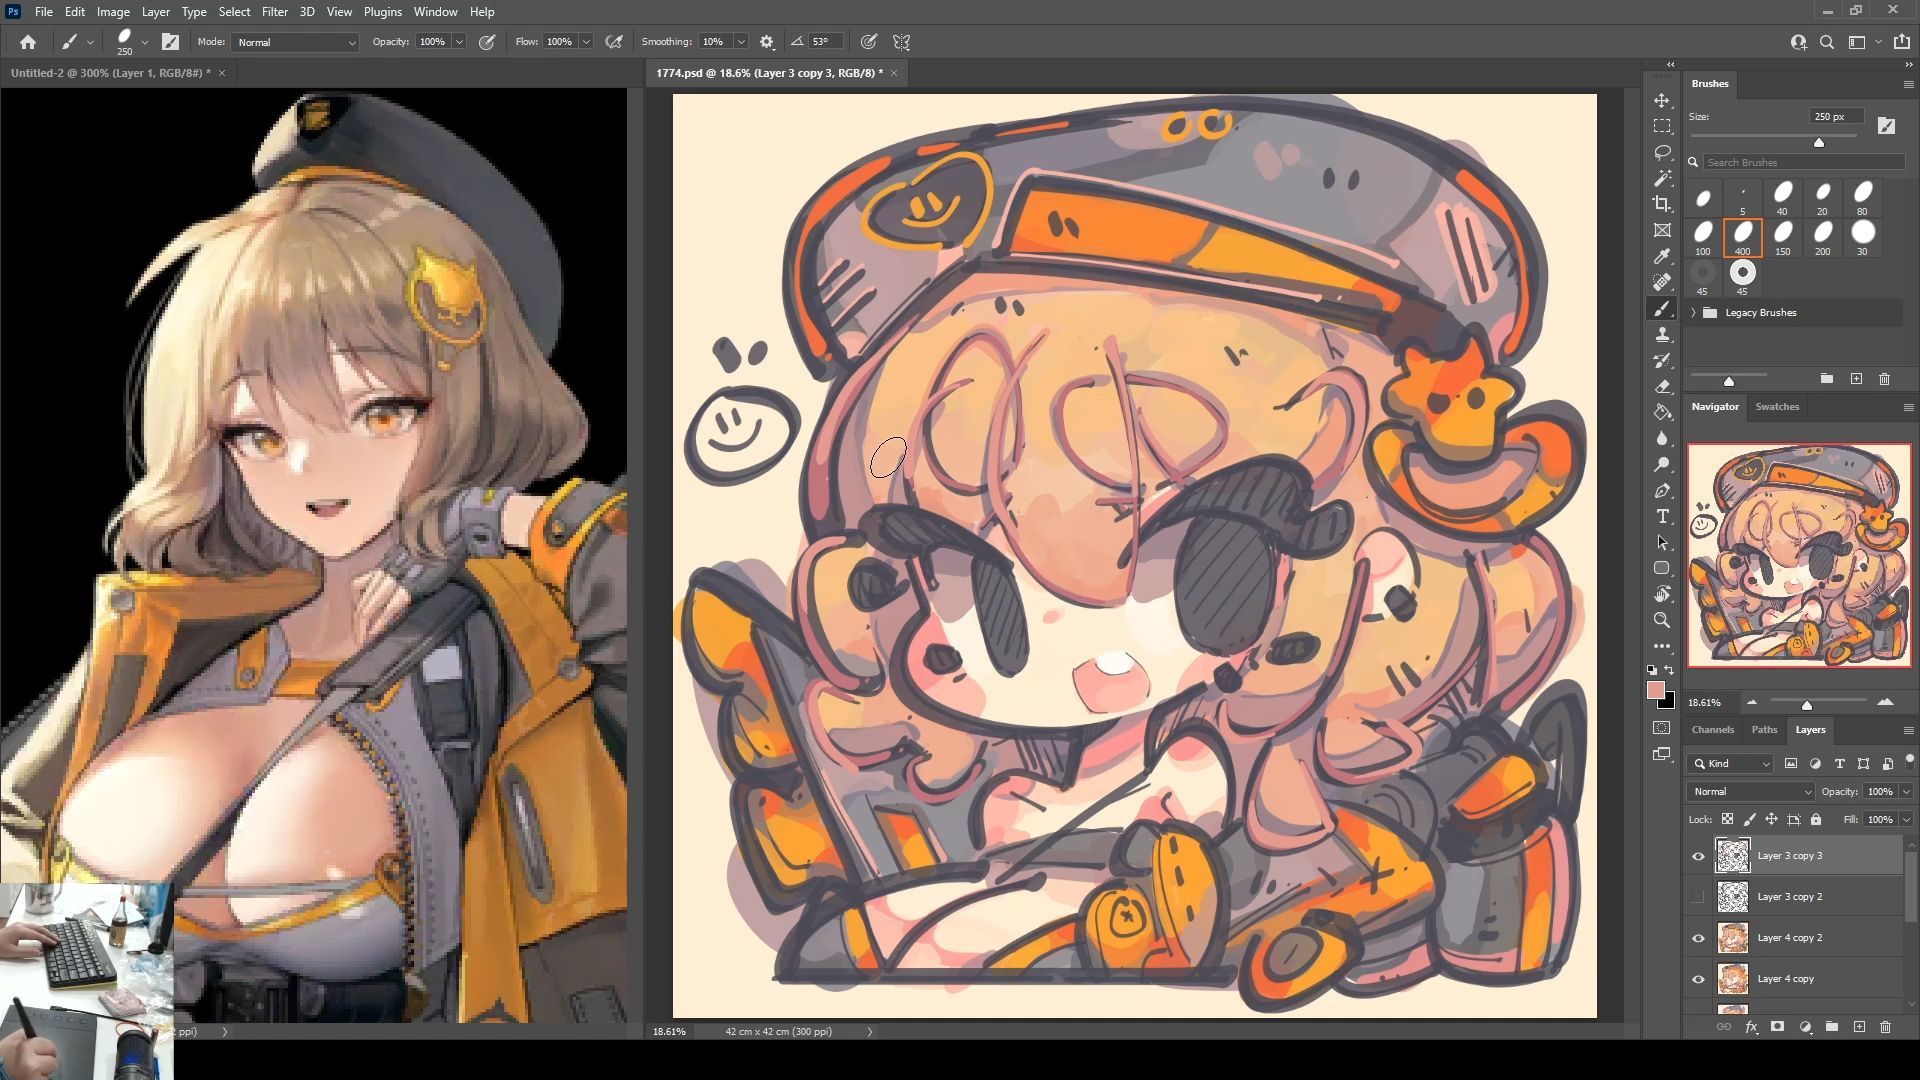Switch to Untitled-2 document tab
Viewport: 1920px width, 1080px height.
click(111, 73)
